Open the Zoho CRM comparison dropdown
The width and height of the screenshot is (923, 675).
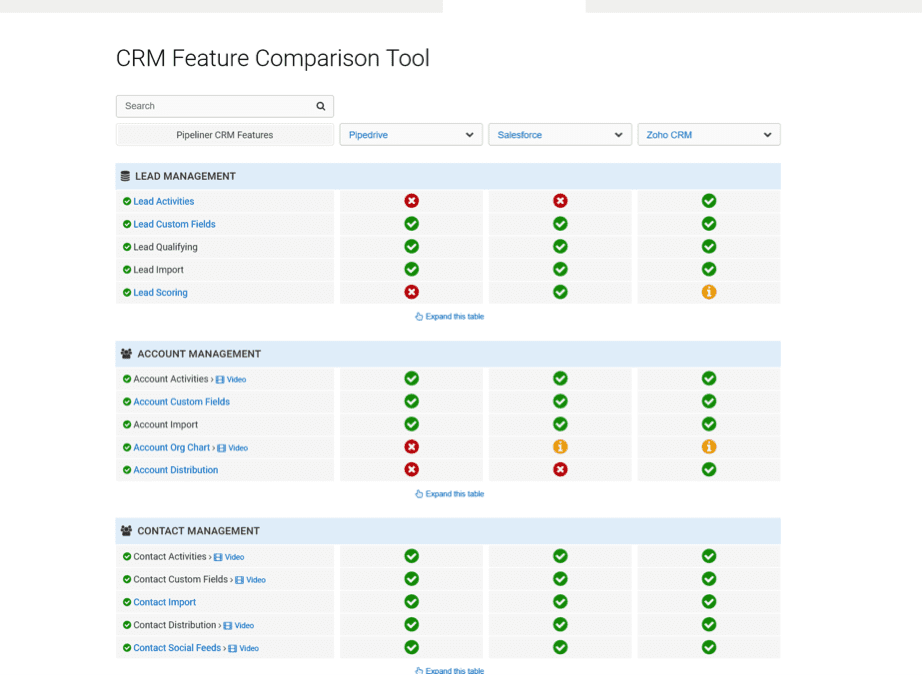709,135
